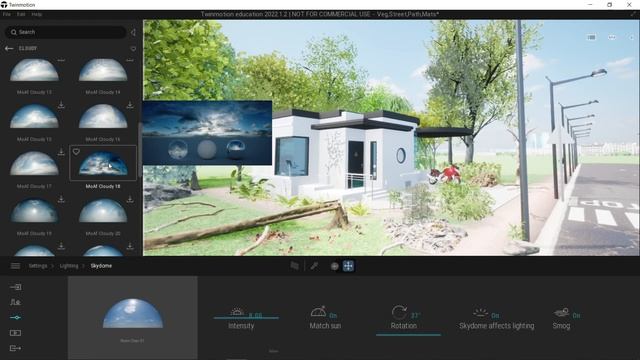The height and width of the screenshot is (360, 640).
Task: Toggle the Smog setting
Action: pos(566,318)
